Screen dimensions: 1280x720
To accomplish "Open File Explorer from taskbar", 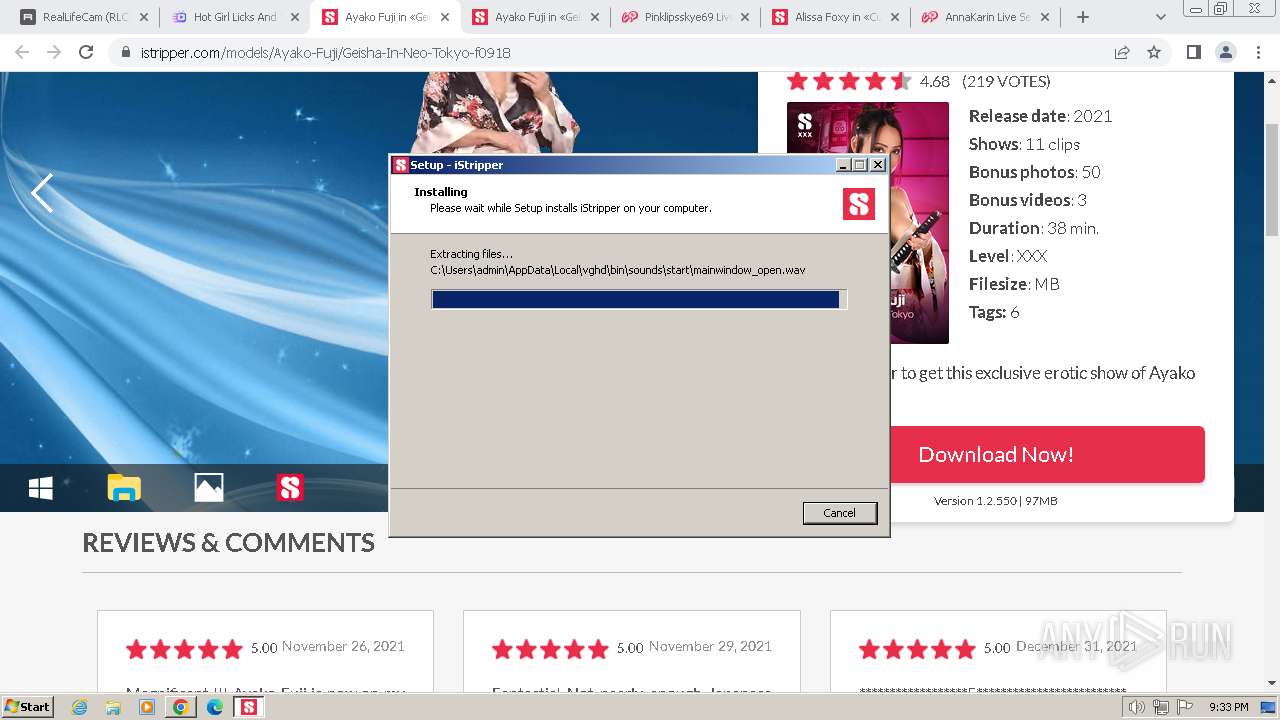I will (113, 707).
